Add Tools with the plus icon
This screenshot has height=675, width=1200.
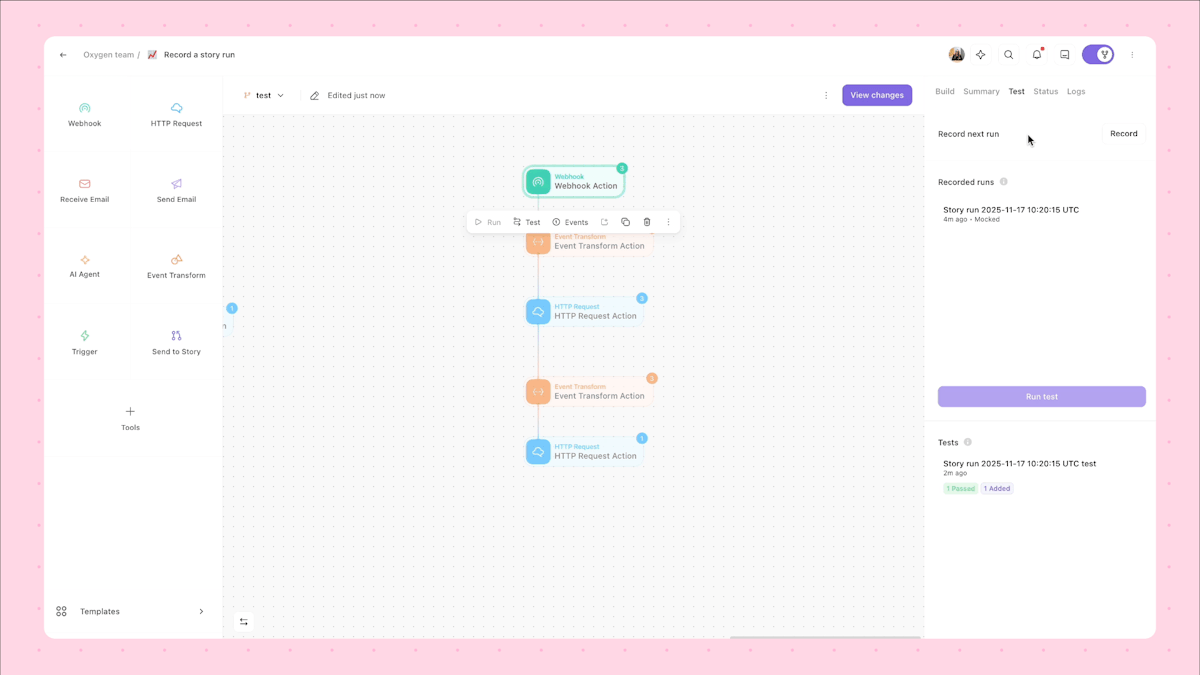(130, 419)
